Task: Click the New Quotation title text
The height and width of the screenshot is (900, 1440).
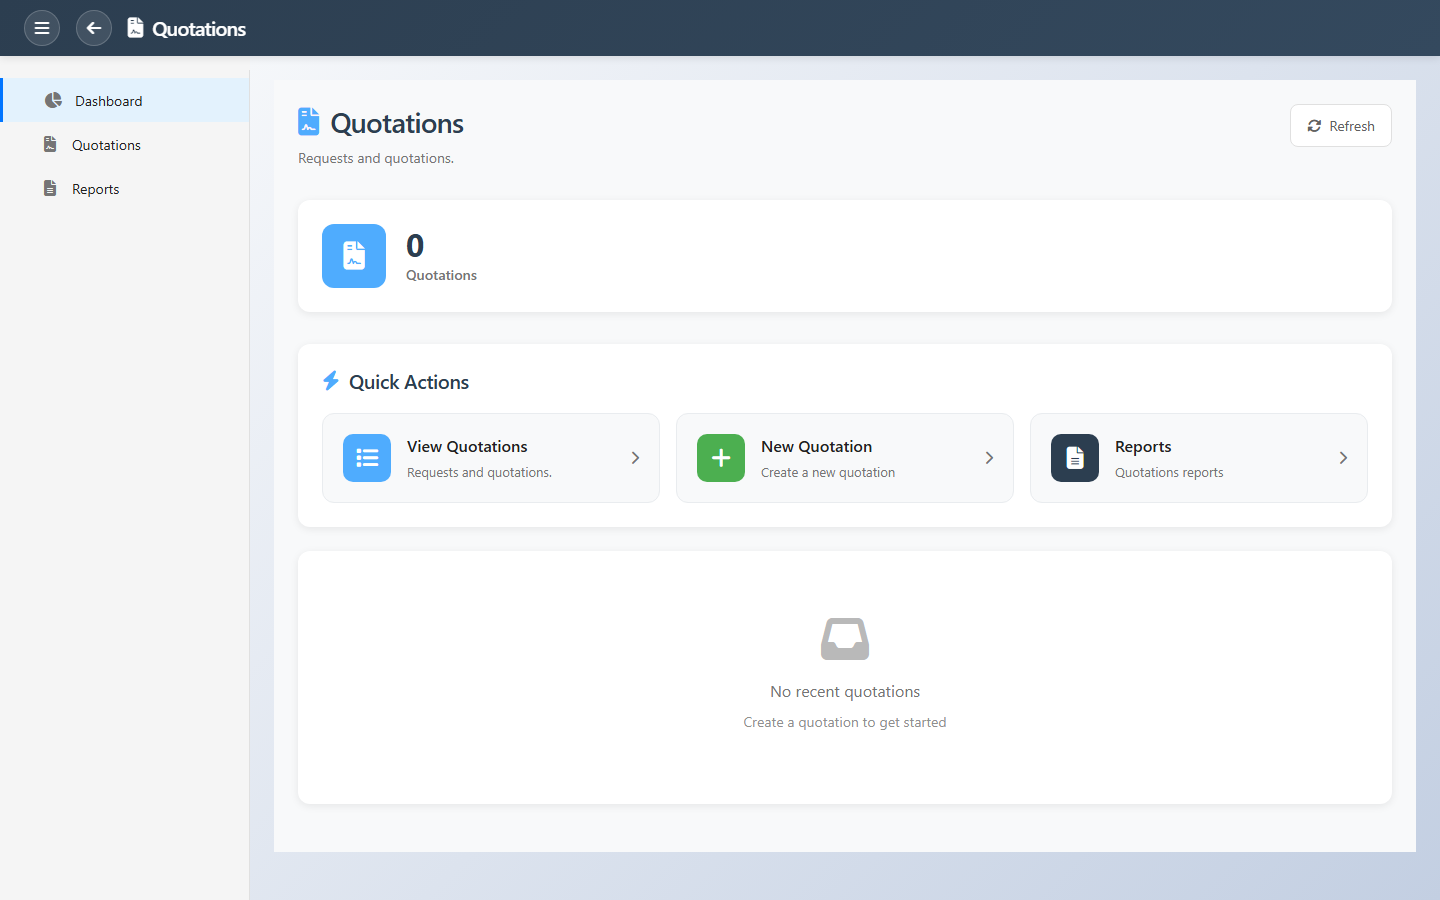Action: (816, 447)
